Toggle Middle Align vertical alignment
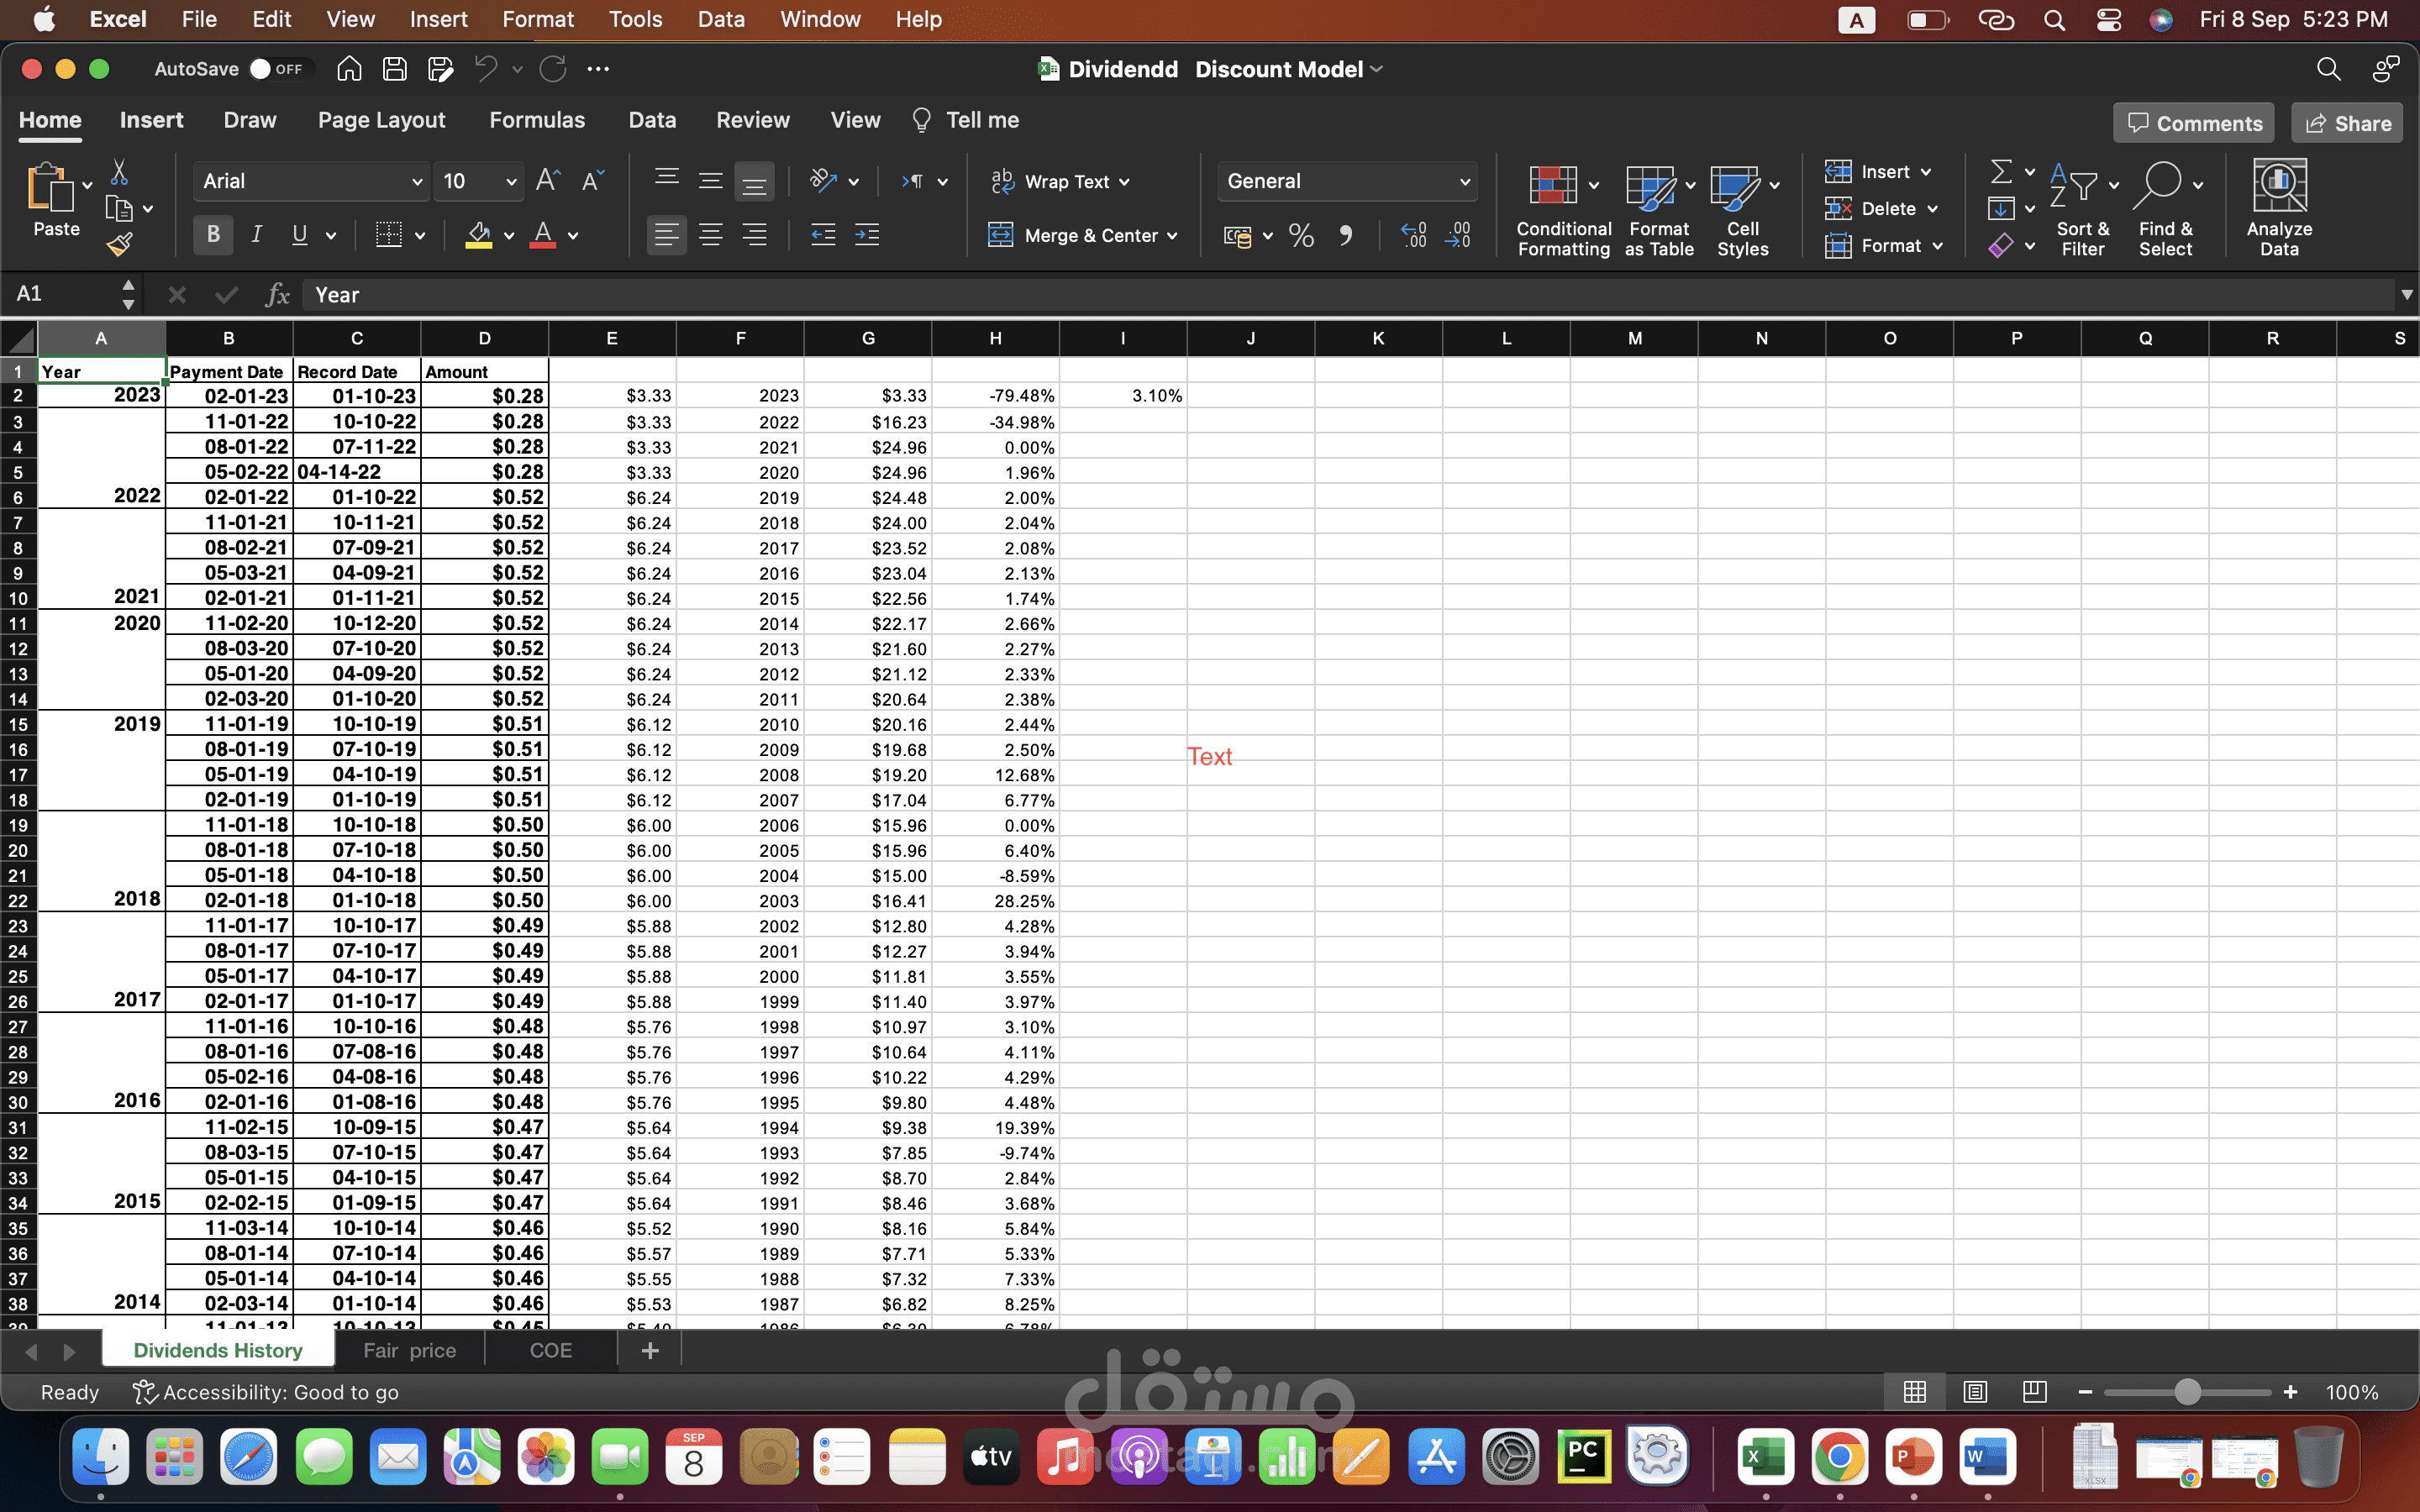The width and height of the screenshot is (2420, 1512). click(x=711, y=181)
